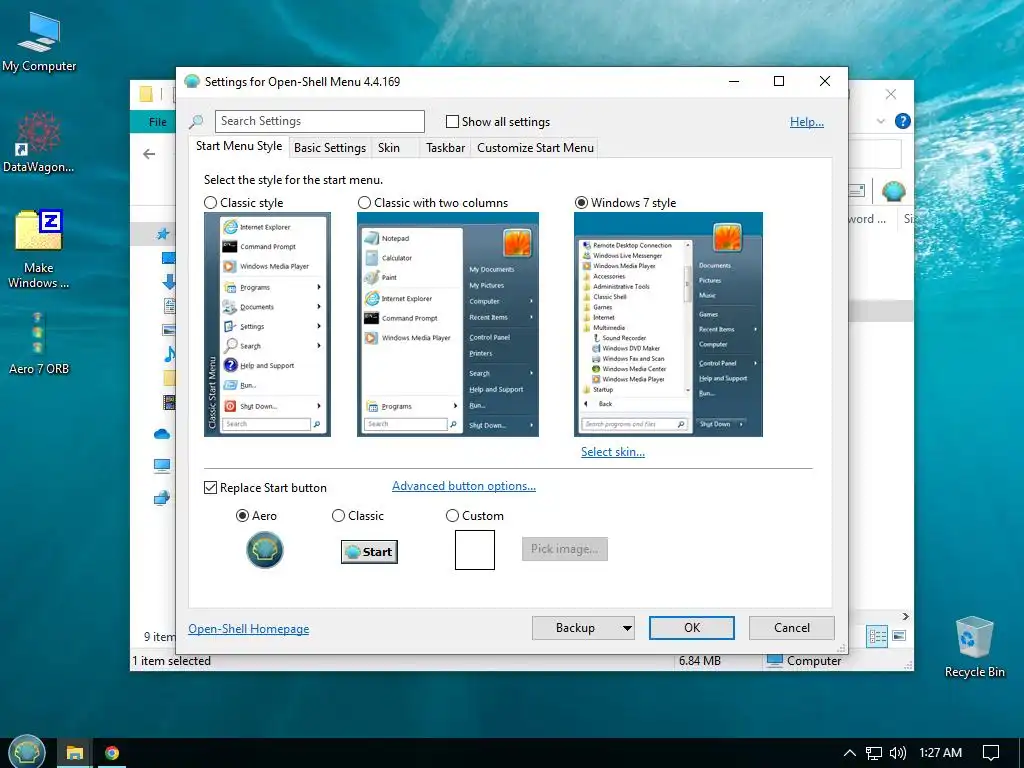
Task: Click Select skin... link
Action: pos(613,452)
